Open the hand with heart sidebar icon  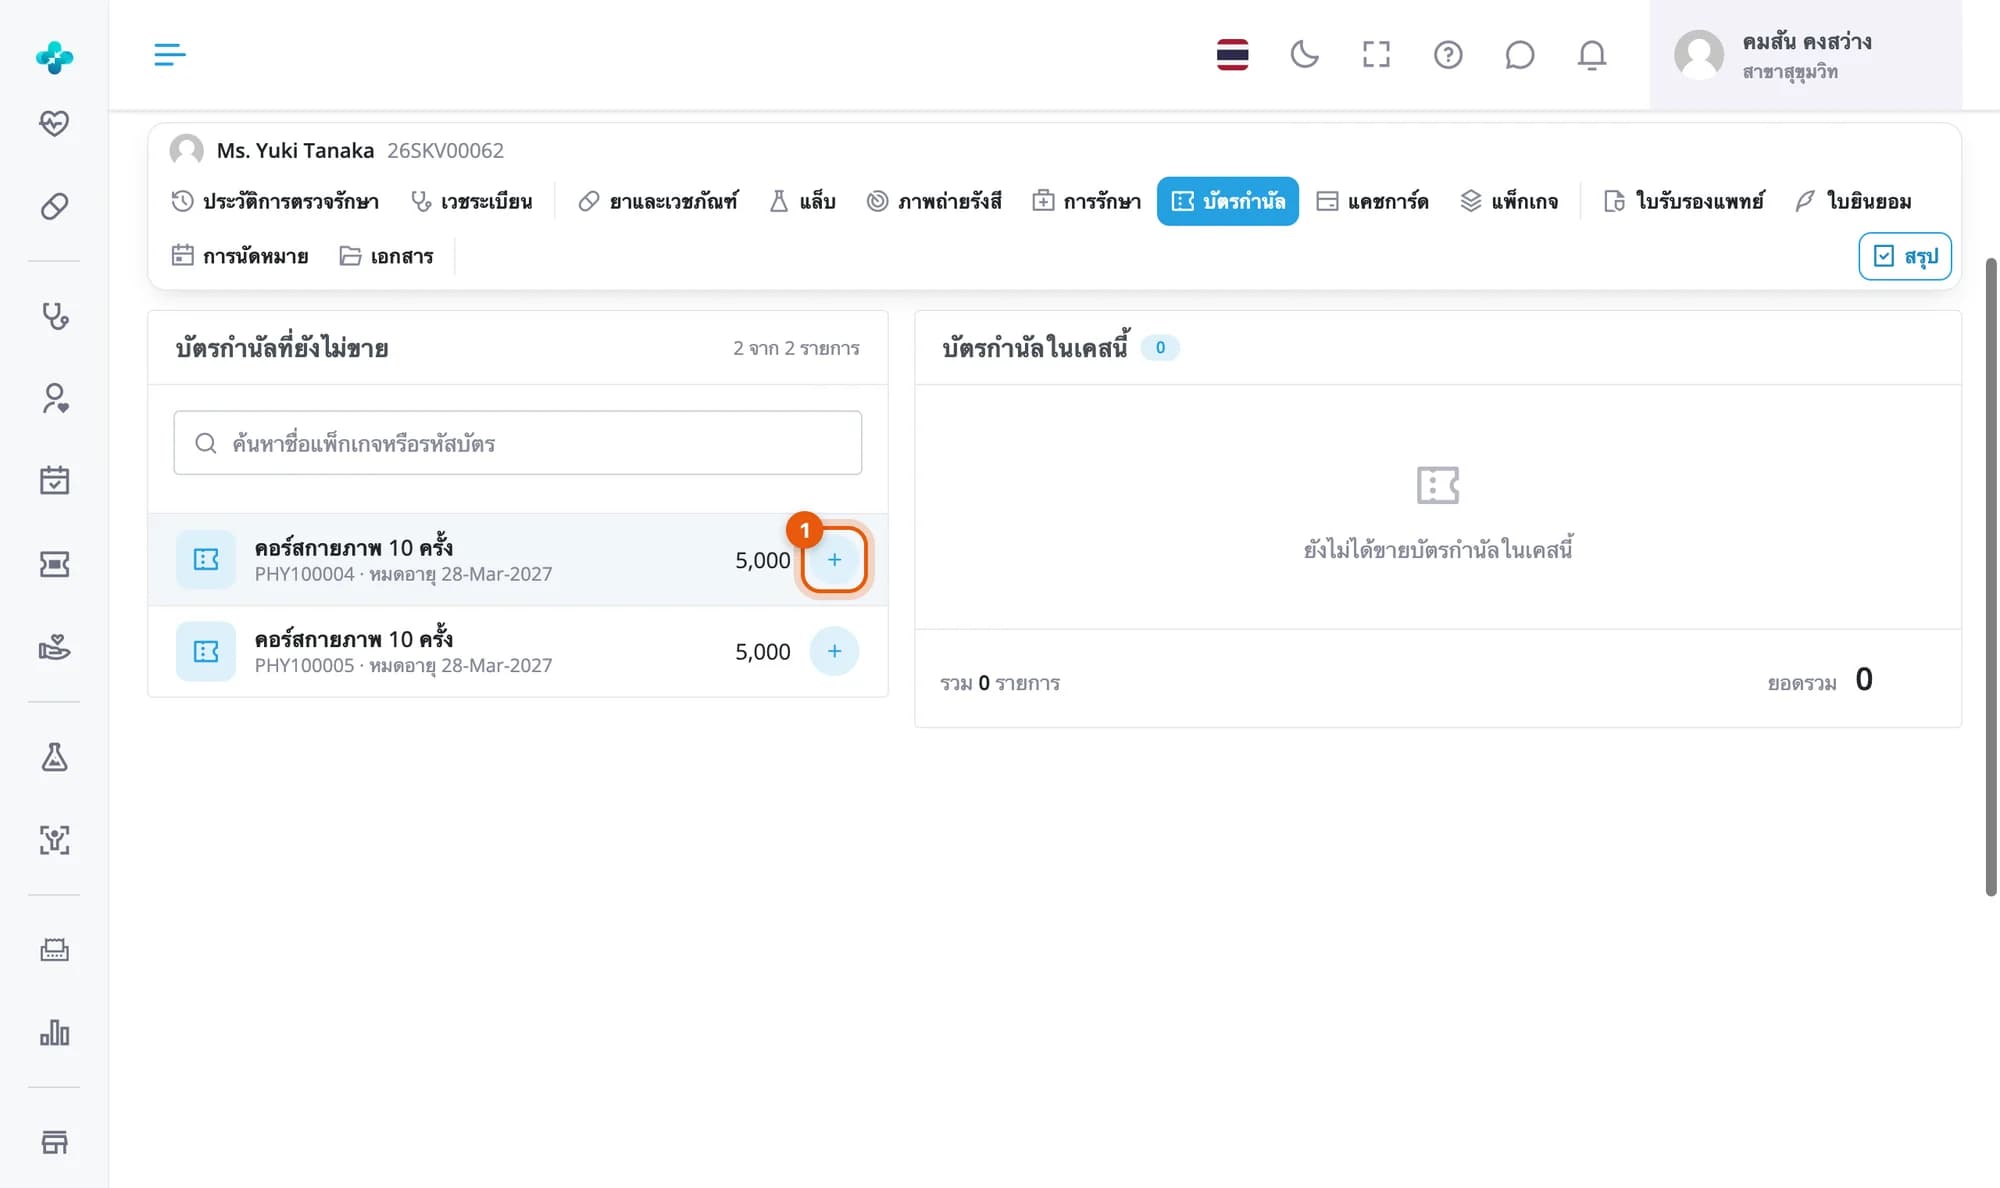54,647
